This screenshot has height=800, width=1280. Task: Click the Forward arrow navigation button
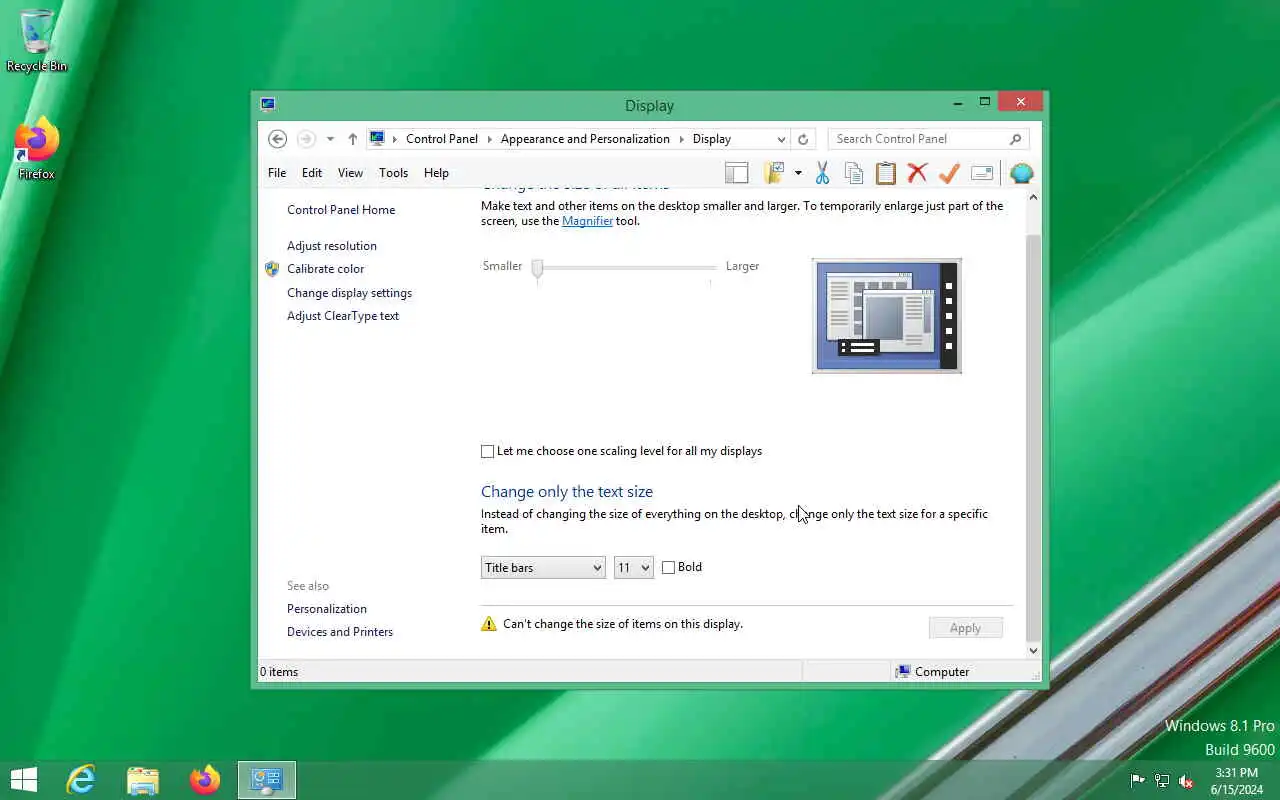point(307,139)
